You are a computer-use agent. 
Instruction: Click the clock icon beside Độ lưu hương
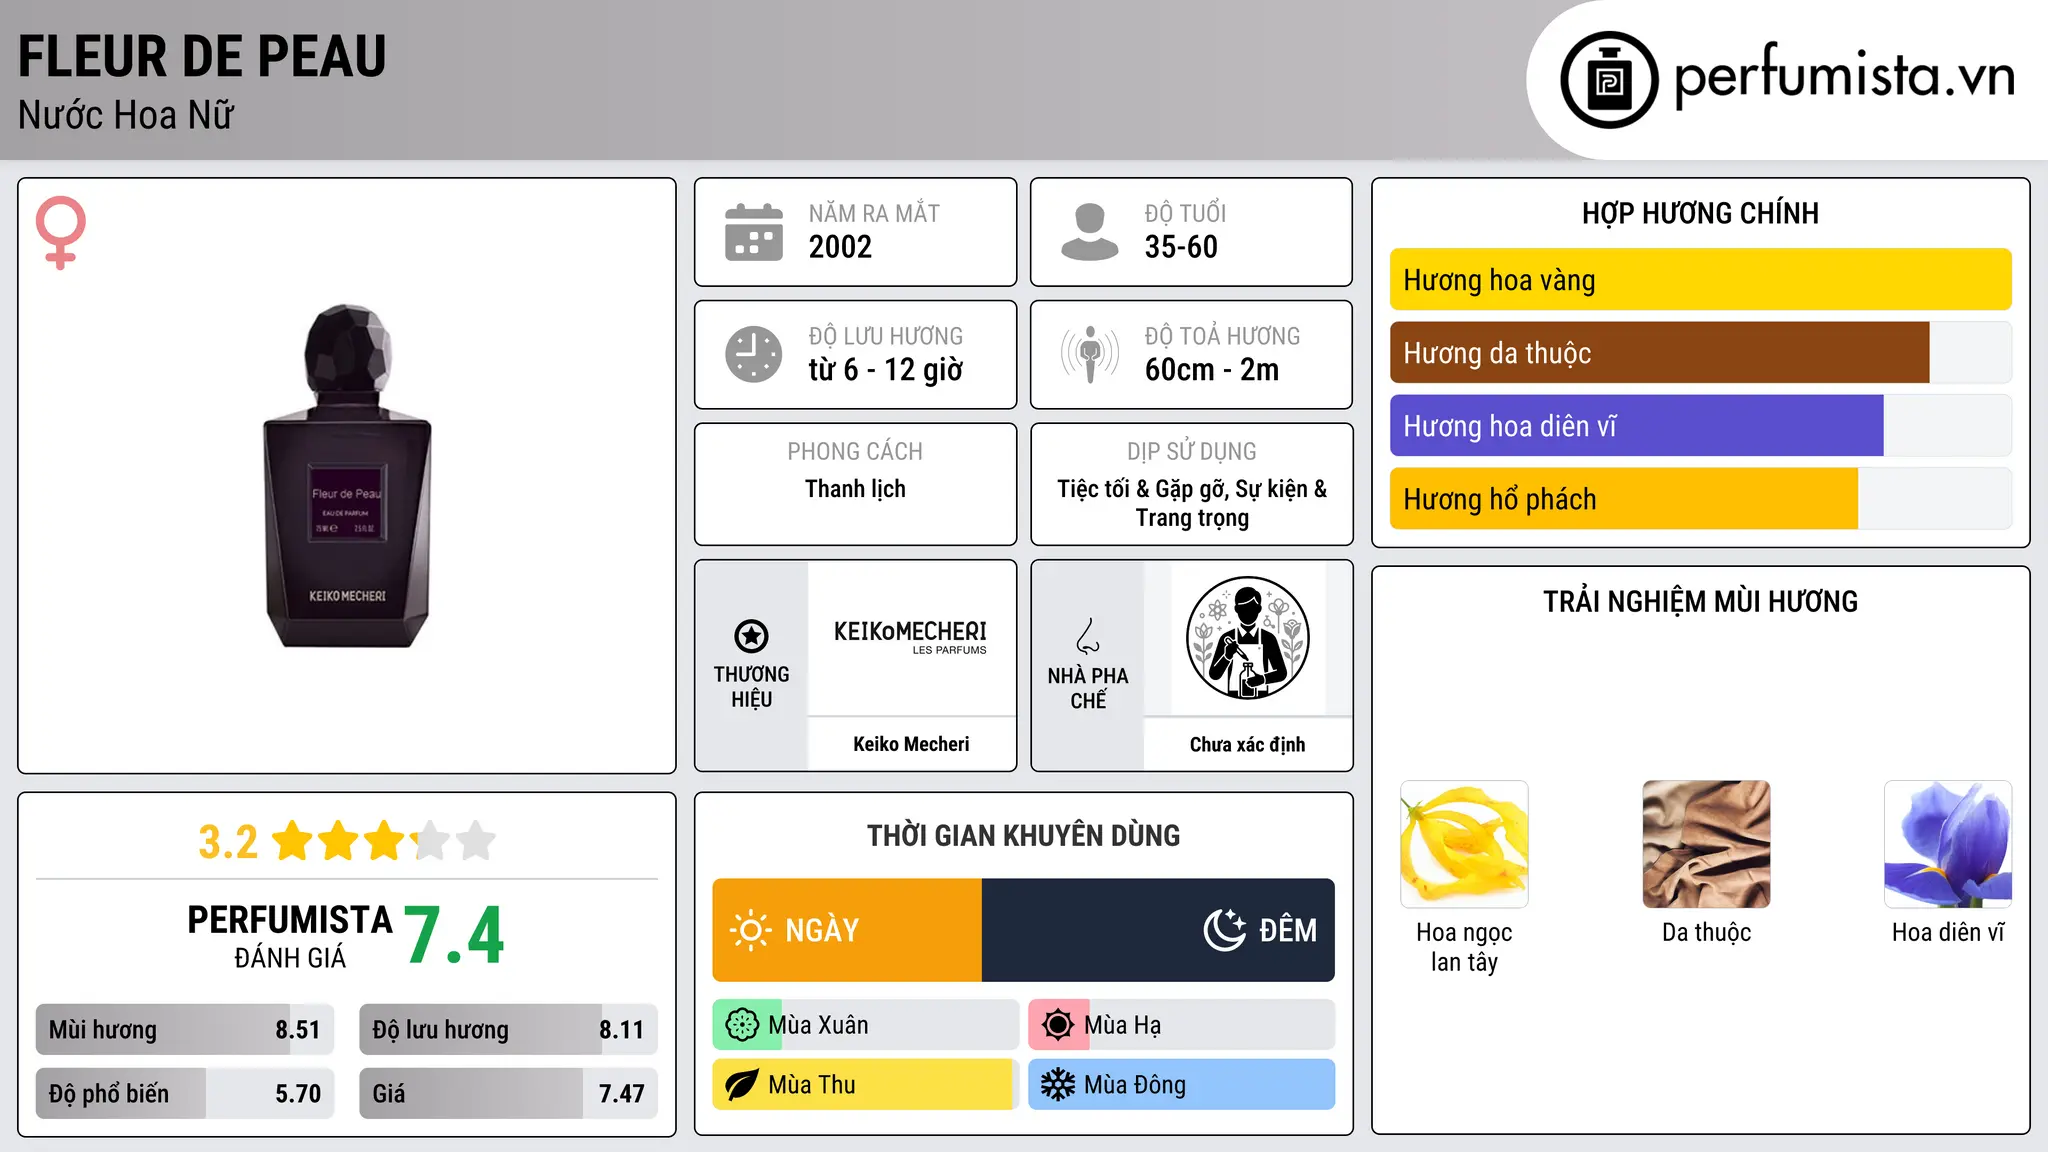point(754,354)
